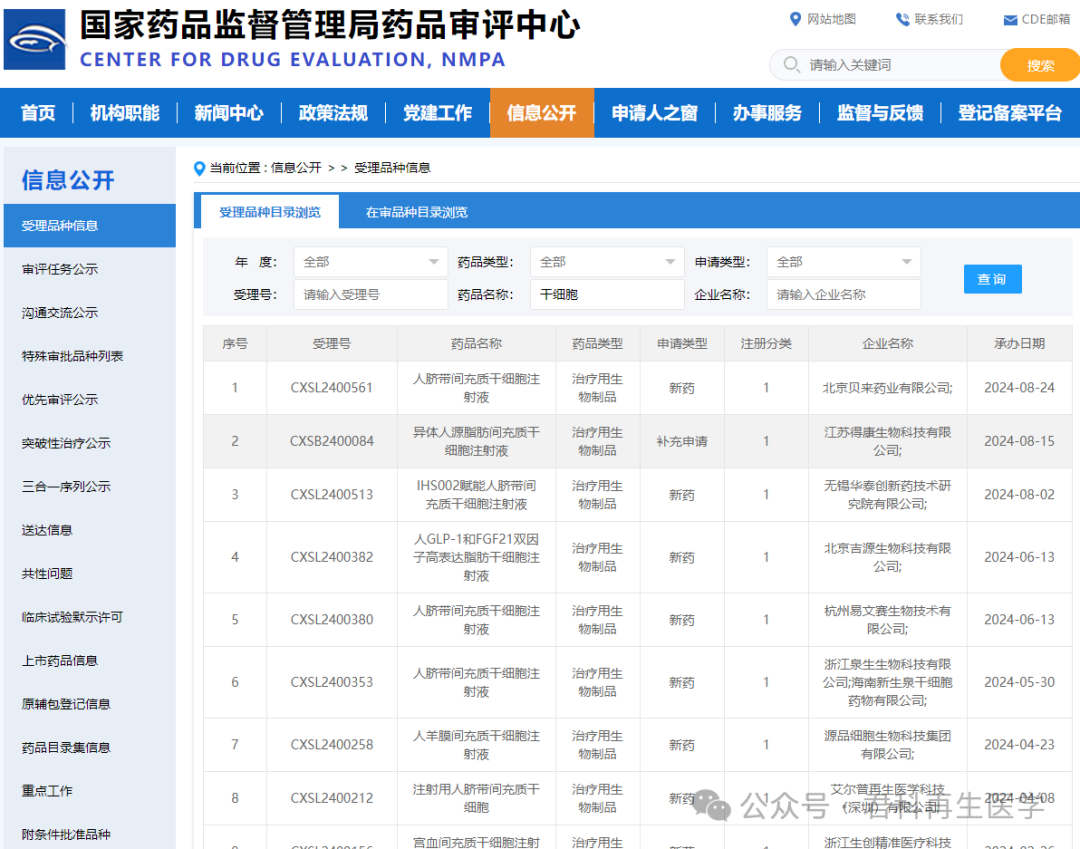Open 审评任务公示 in the sidebar

tap(60, 269)
